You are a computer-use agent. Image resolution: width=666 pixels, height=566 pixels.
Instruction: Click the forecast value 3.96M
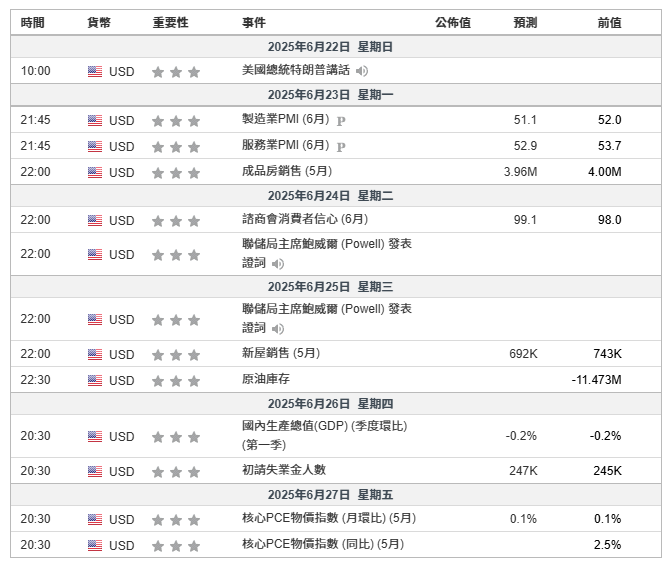point(520,172)
